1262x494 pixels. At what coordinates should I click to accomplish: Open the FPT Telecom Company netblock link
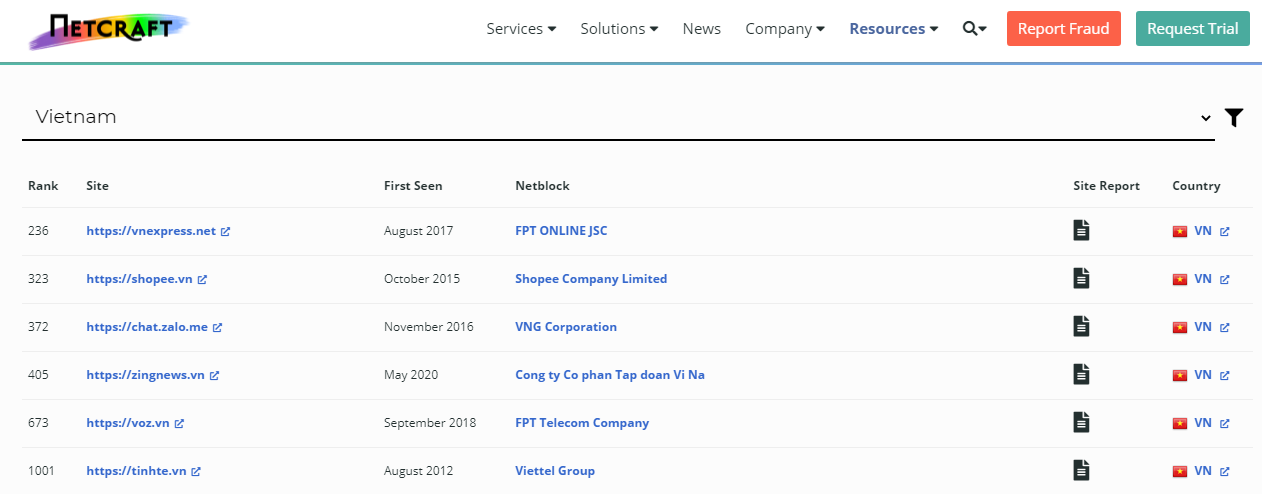pos(582,423)
